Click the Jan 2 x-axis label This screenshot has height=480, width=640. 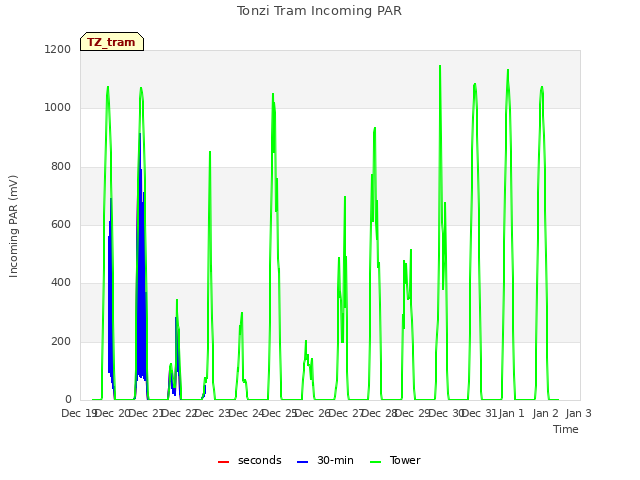(545, 413)
